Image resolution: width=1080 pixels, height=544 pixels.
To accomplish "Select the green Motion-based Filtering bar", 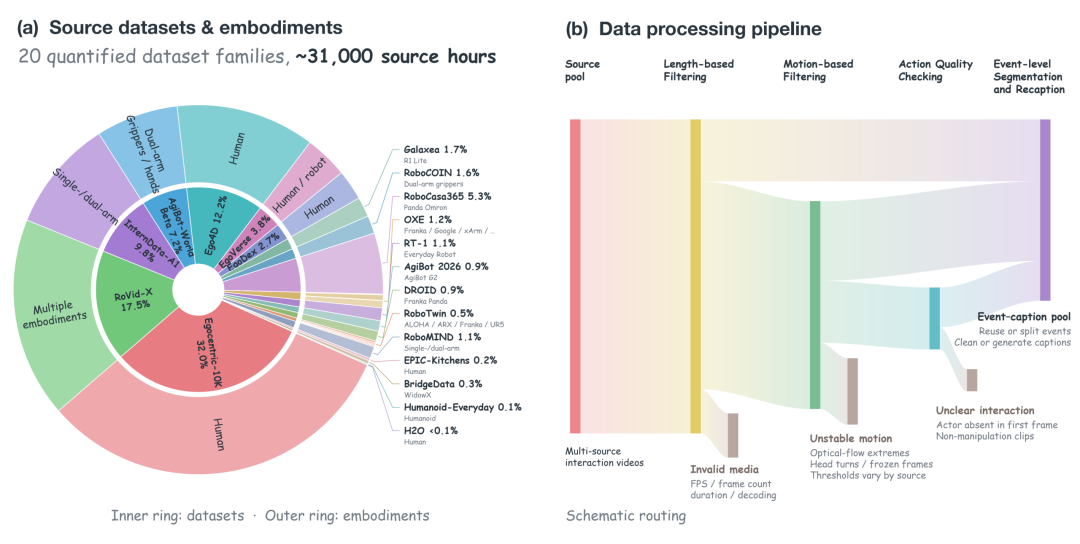I will coord(815,305).
